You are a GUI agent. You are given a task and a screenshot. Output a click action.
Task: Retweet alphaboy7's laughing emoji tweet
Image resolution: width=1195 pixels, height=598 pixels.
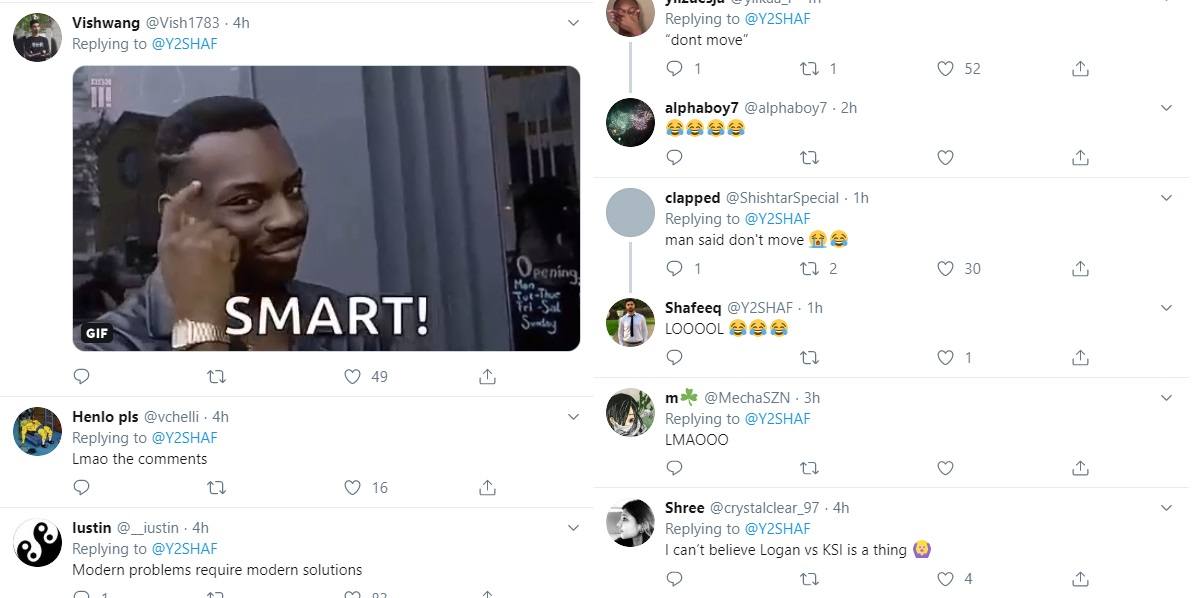point(809,158)
